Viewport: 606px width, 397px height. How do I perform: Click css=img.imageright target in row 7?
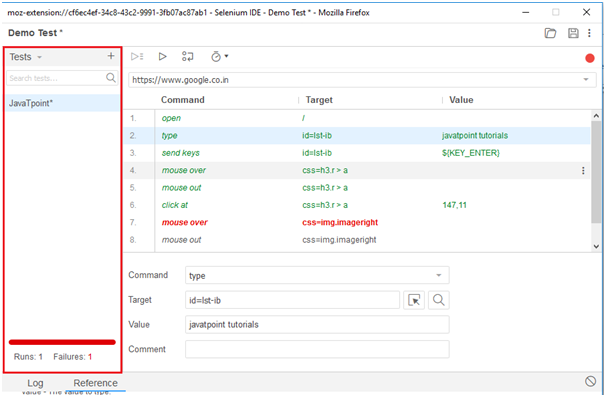coord(340,223)
